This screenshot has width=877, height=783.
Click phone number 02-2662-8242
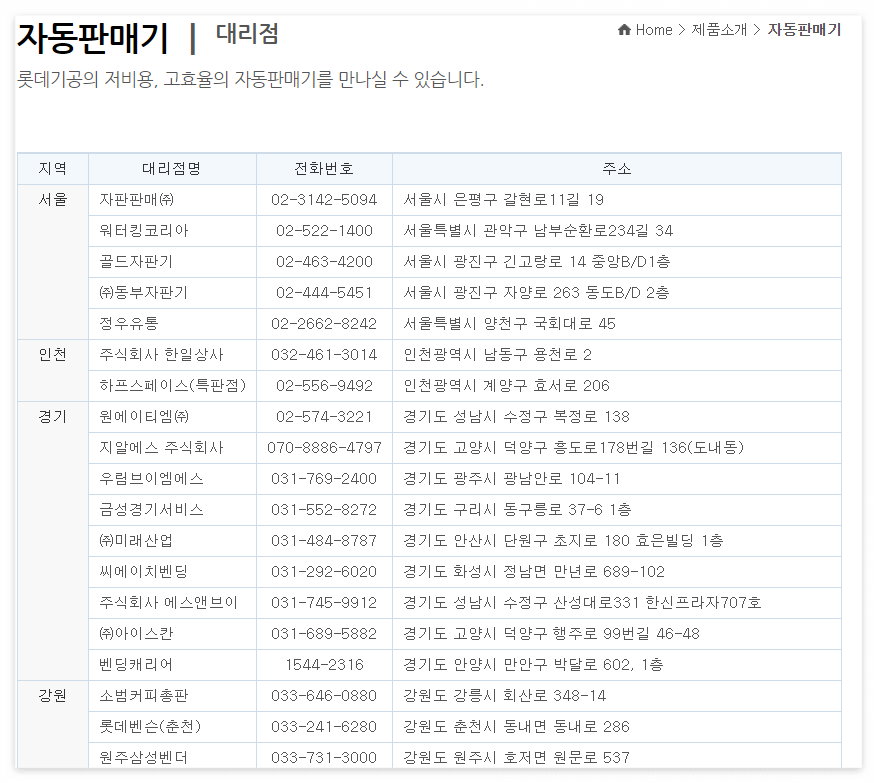tap(324, 324)
